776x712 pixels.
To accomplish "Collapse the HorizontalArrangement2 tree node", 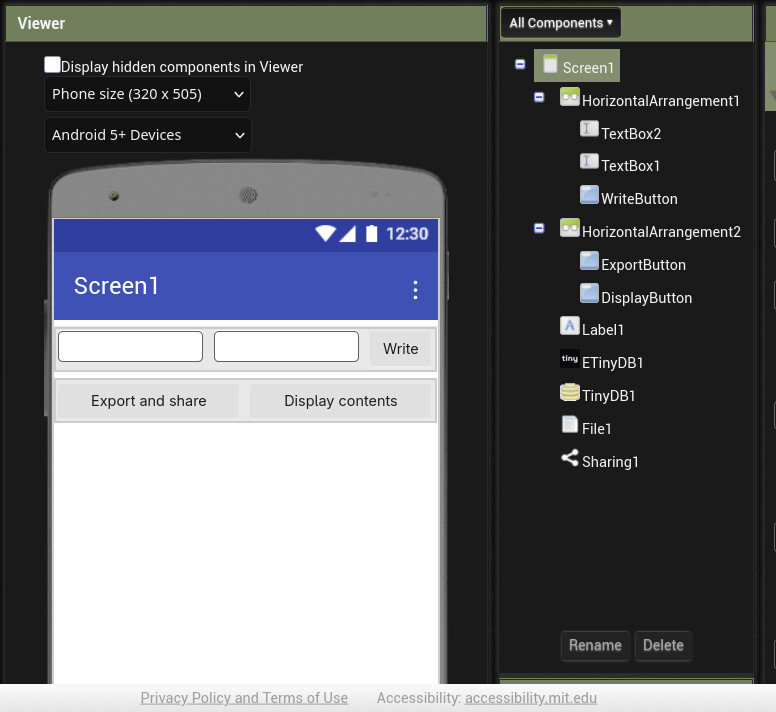I will click(539, 228).
